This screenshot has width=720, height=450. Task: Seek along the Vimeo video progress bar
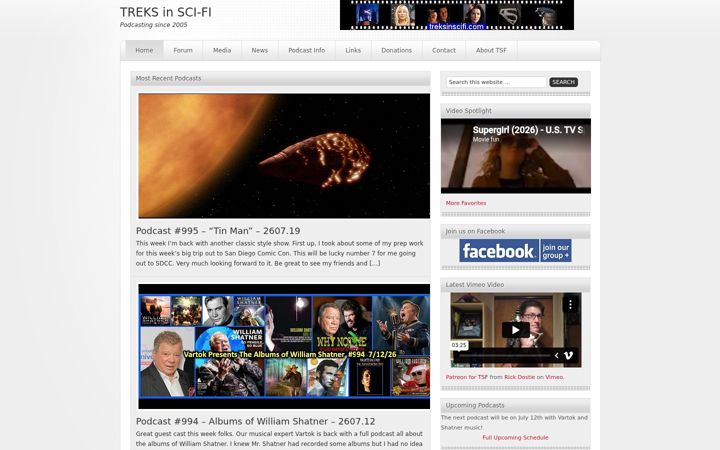(x=505, y=356)
